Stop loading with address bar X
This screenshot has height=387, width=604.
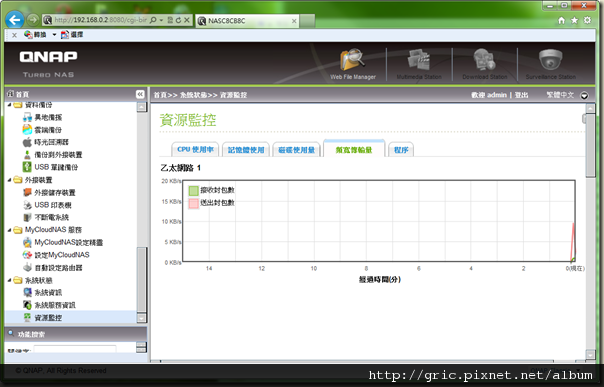pos(187,20)
